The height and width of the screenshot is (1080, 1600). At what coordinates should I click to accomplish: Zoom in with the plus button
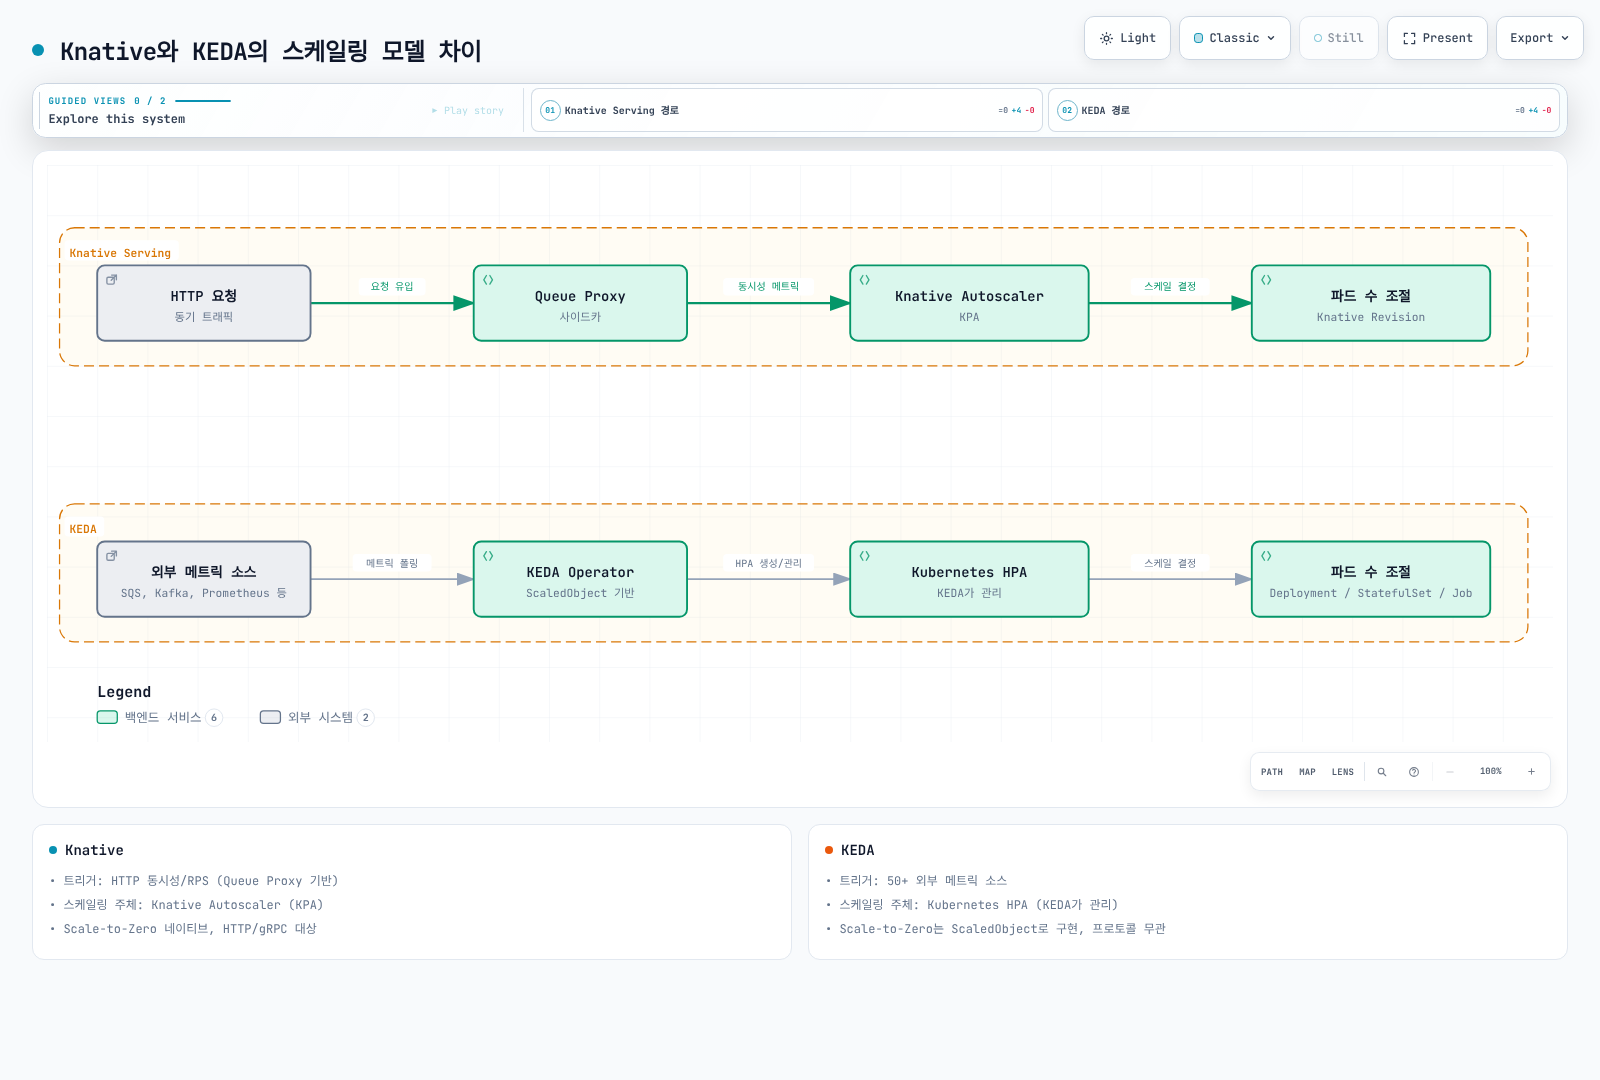pos(1531,772)
